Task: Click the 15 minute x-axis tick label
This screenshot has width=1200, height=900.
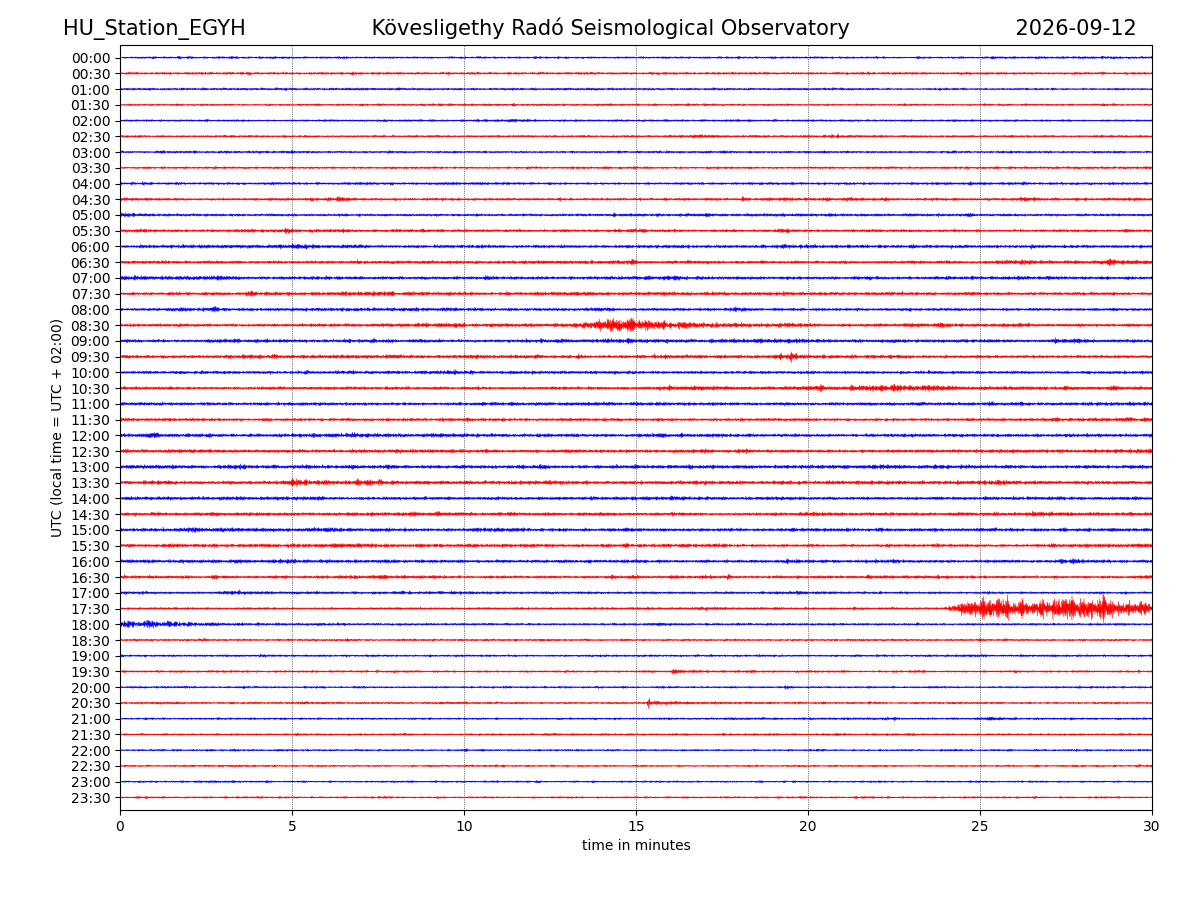Action: point(636,827)
